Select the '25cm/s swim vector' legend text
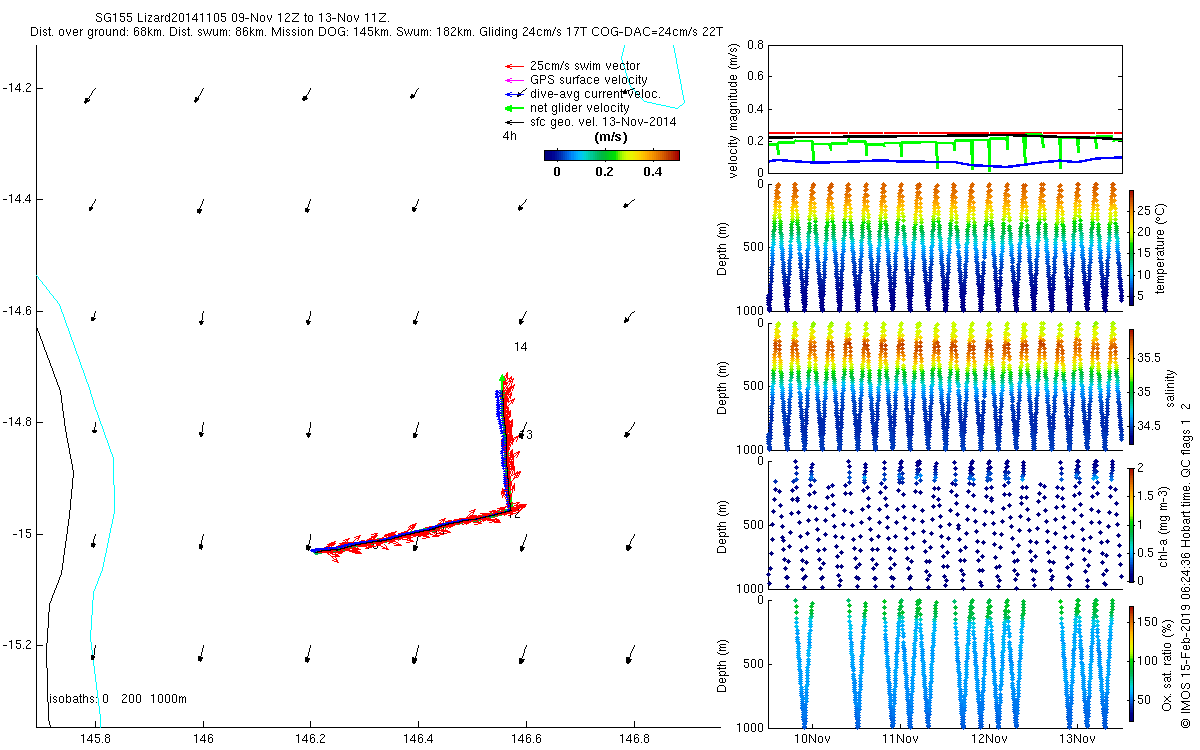1200x750 pixels. [585, 66]
